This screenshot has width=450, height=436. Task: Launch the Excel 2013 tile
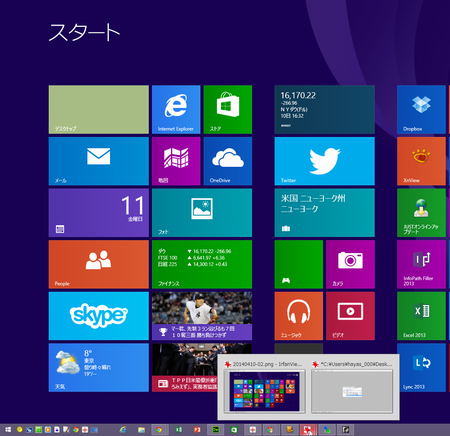pos(421,316)
